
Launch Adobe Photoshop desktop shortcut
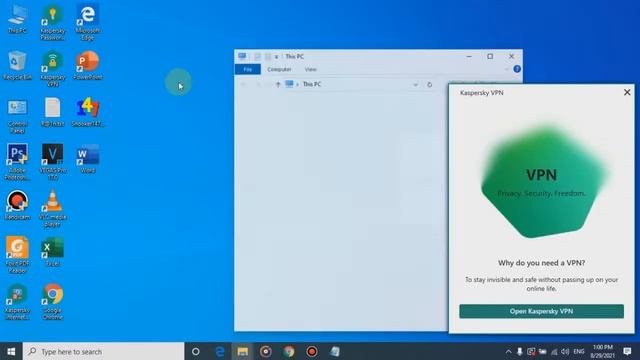(x=18, y=162)
